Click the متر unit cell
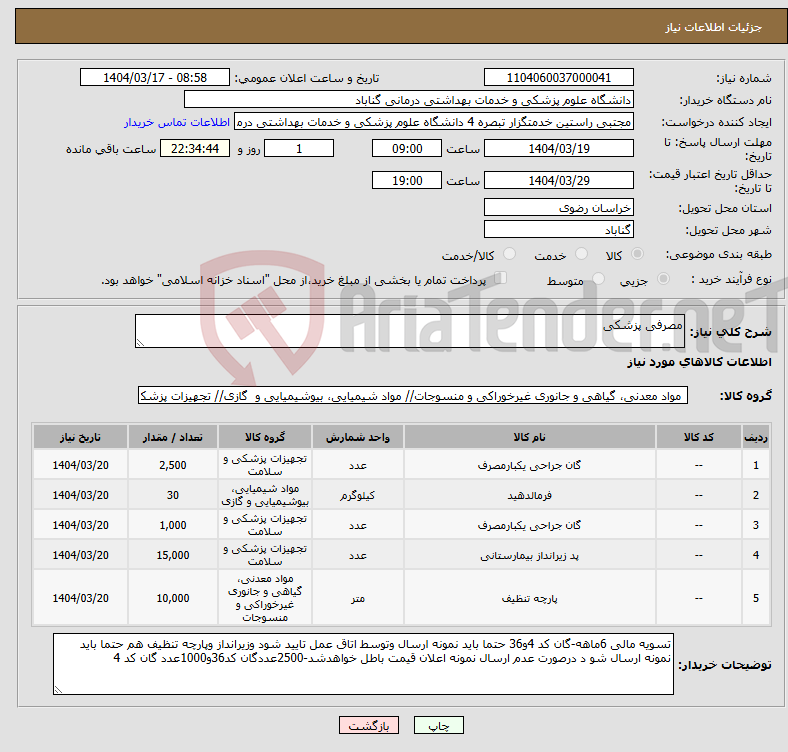Image resolution: width=788 pixels, height=752 pixels. coord(357,598)
